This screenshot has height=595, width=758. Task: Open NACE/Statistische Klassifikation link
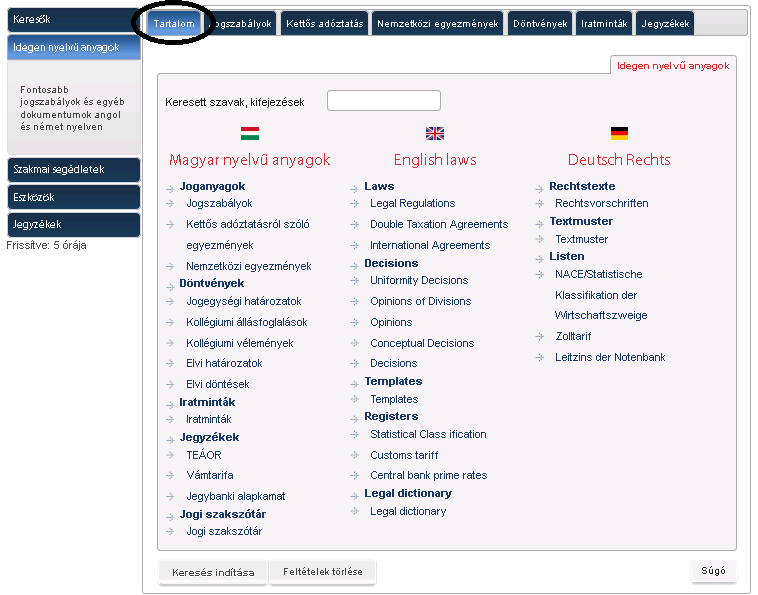click(x=601, y=295)
